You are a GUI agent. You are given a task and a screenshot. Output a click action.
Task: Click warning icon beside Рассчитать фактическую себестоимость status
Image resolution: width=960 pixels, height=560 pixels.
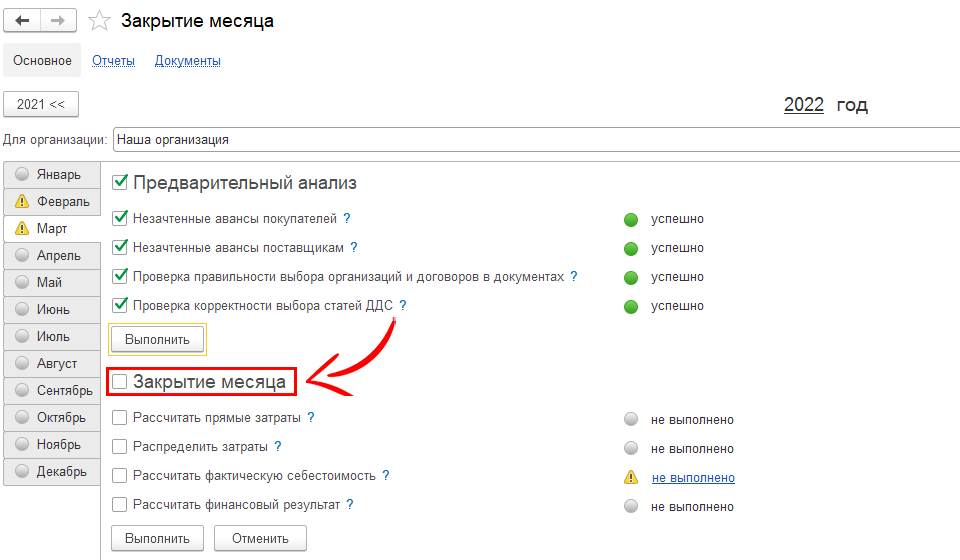[x=630, y=478]
